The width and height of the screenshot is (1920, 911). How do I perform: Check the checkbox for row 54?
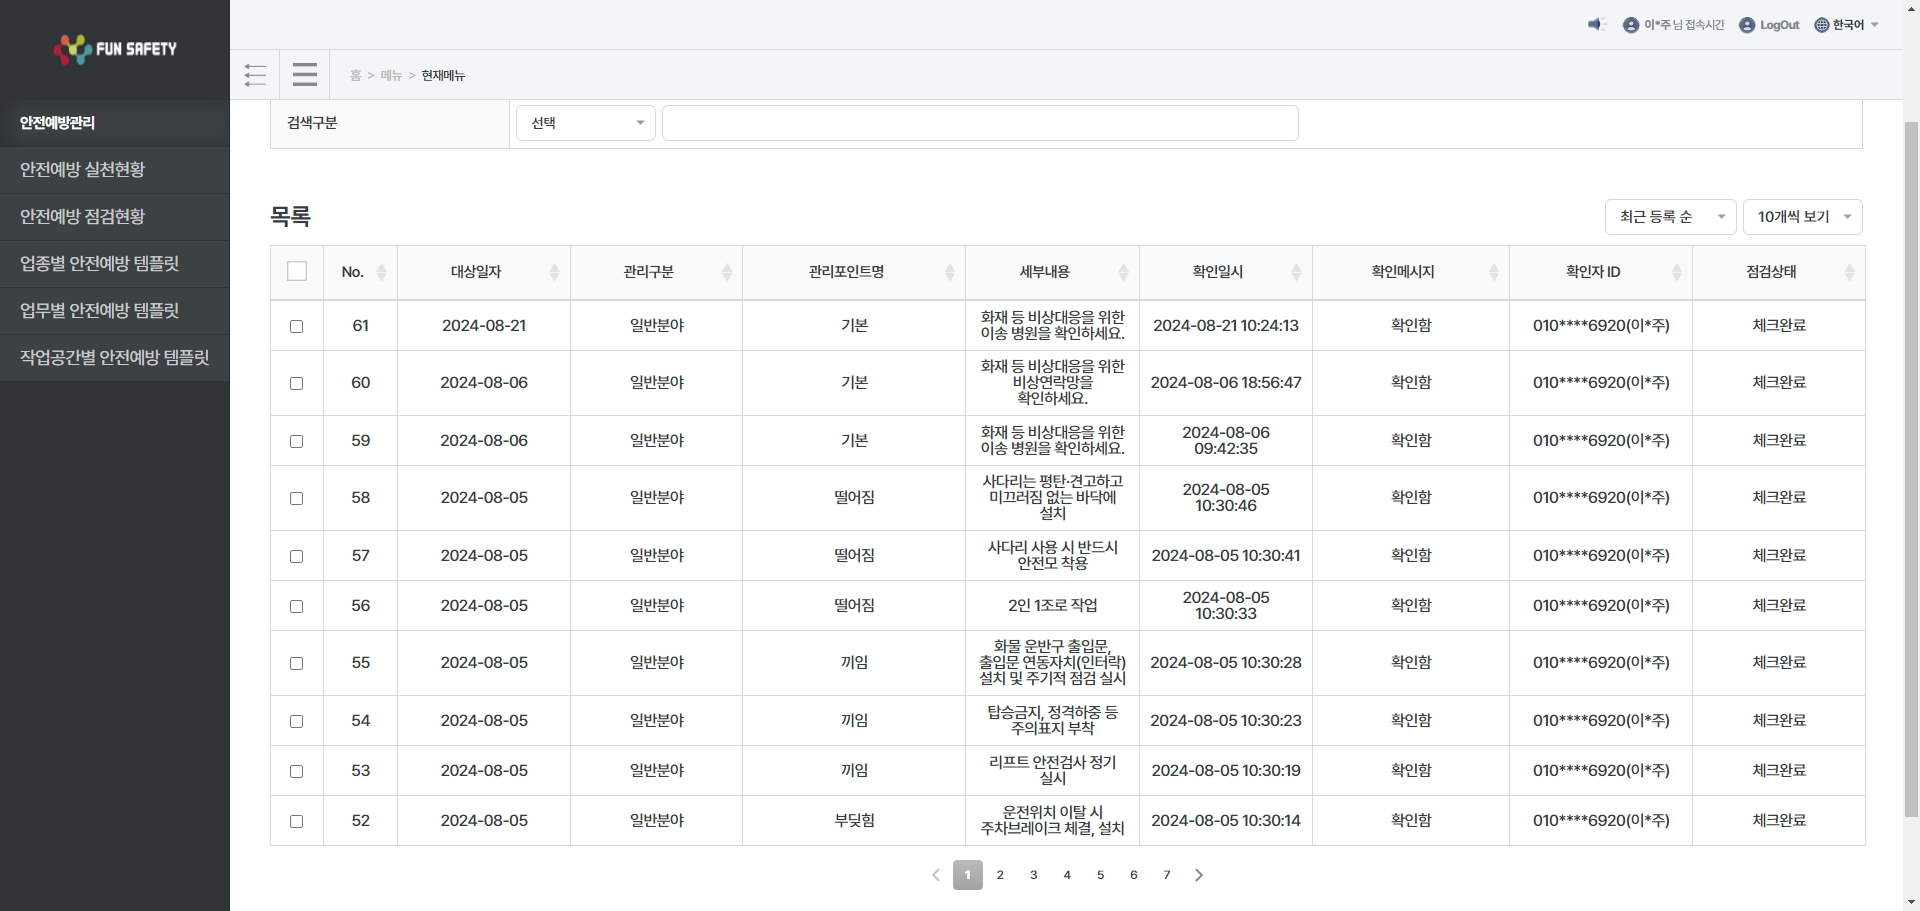(x=296, y=721)
